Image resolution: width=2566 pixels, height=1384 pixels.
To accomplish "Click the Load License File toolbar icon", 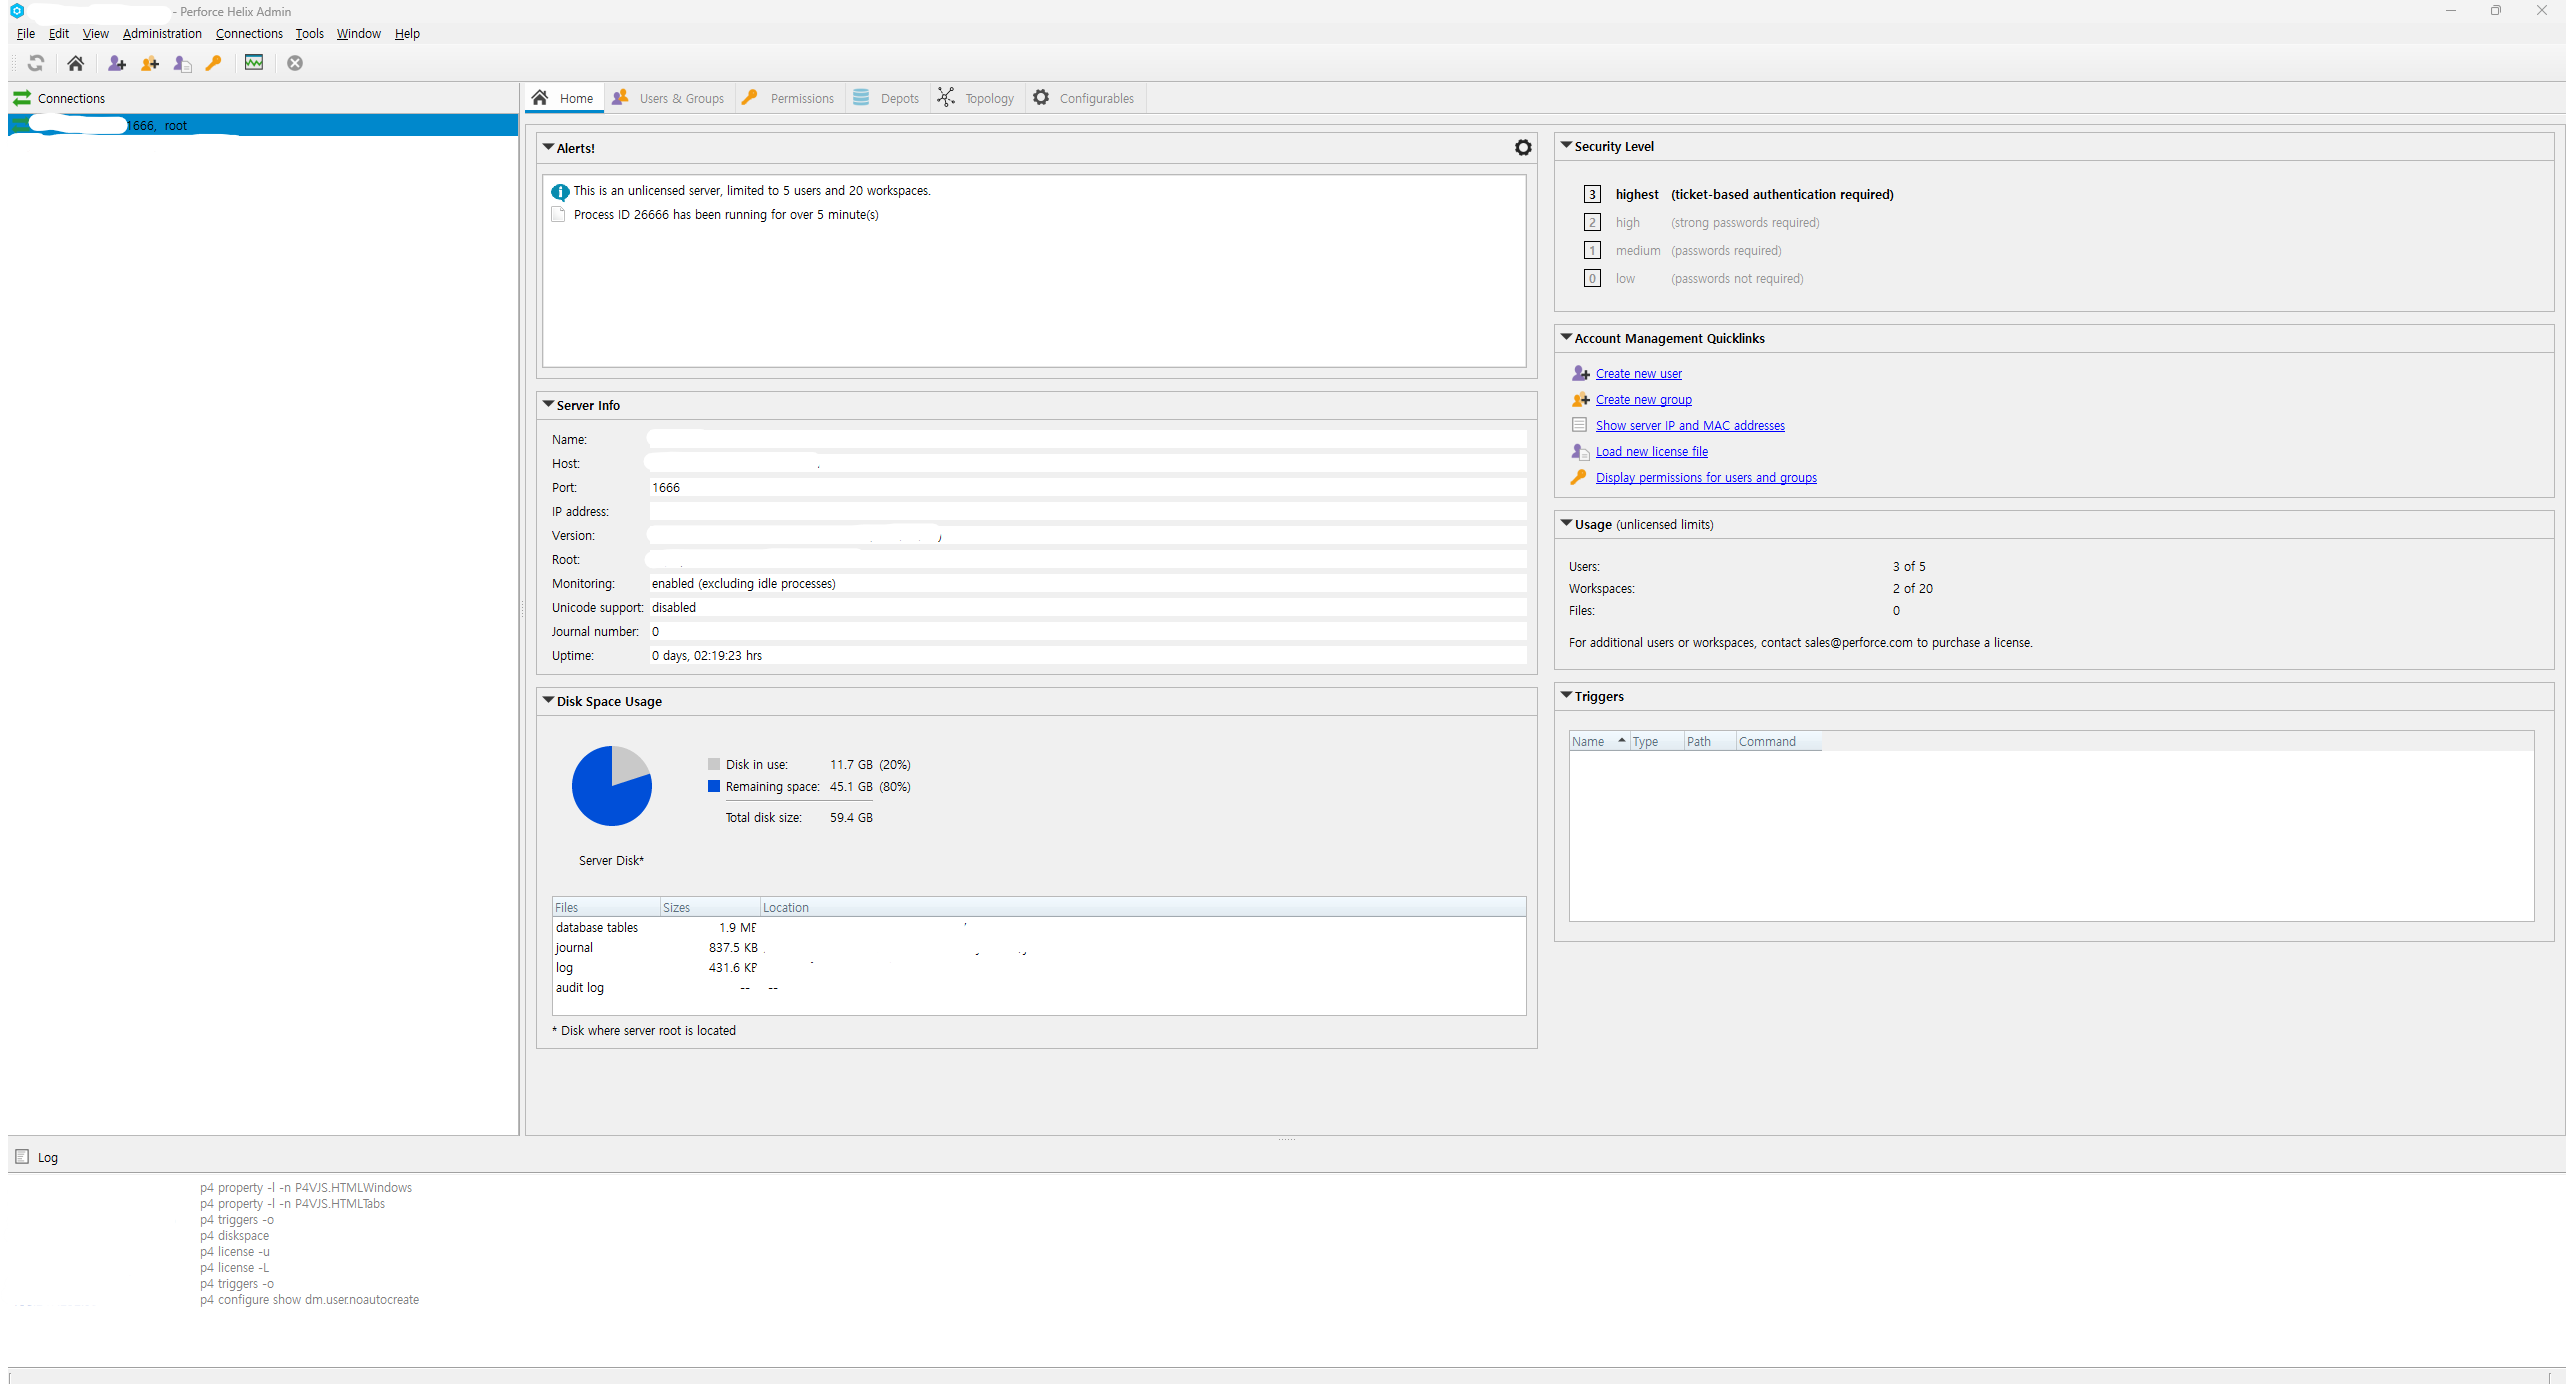I will point(182,63).
